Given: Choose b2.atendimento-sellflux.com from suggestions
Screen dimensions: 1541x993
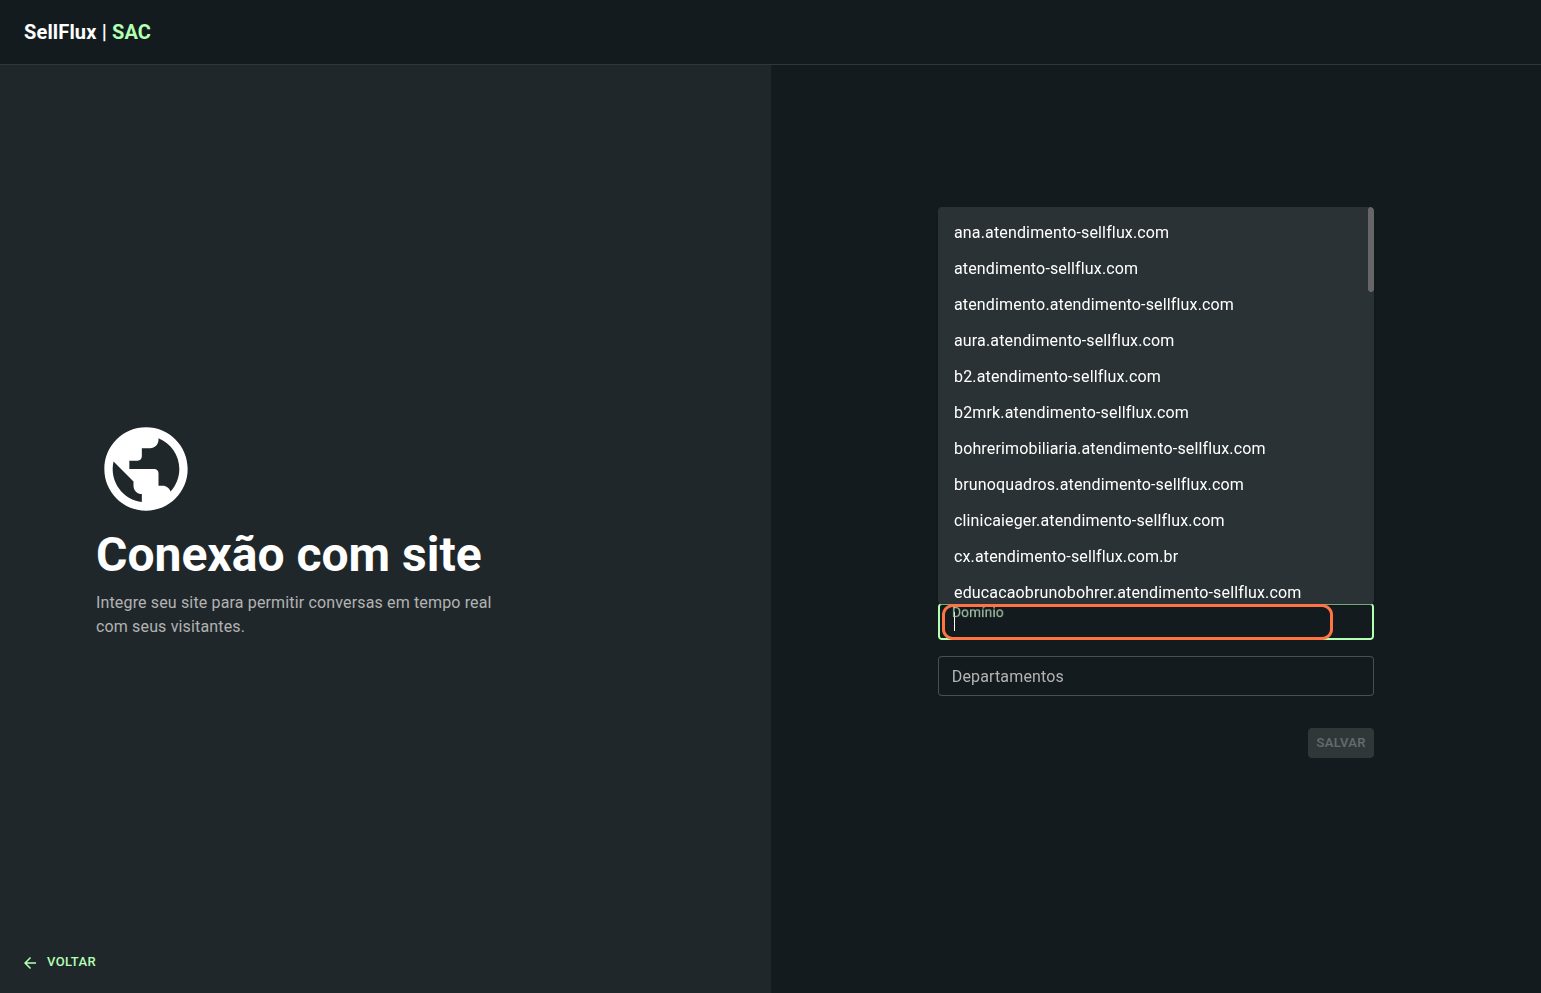Looking at the screenshot, I should (x=1057, y=377).
